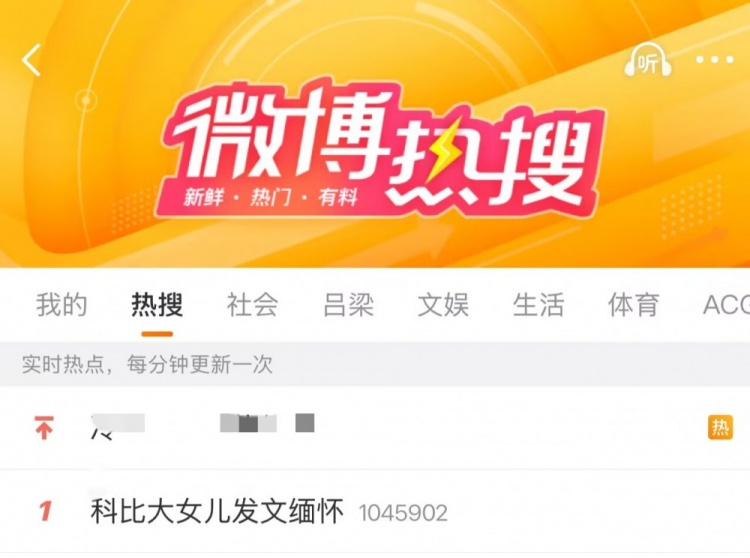Switch to the 文娱 tab

pyautogui.click(x=443, y=305)
